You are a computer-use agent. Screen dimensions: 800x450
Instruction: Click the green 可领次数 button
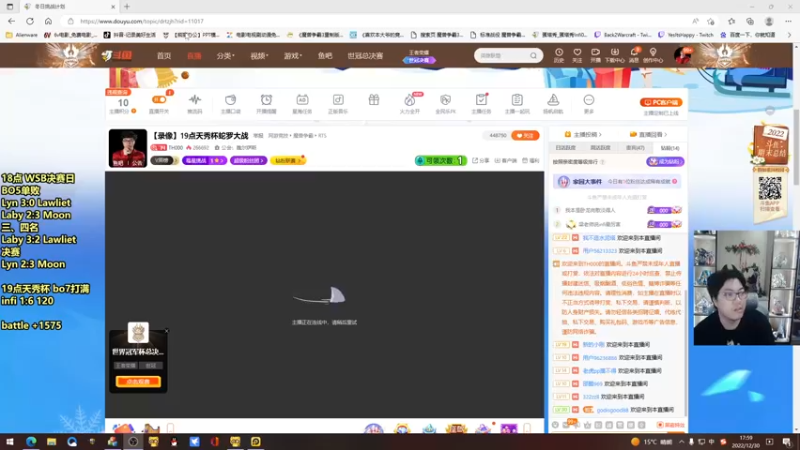click(440, 161)
